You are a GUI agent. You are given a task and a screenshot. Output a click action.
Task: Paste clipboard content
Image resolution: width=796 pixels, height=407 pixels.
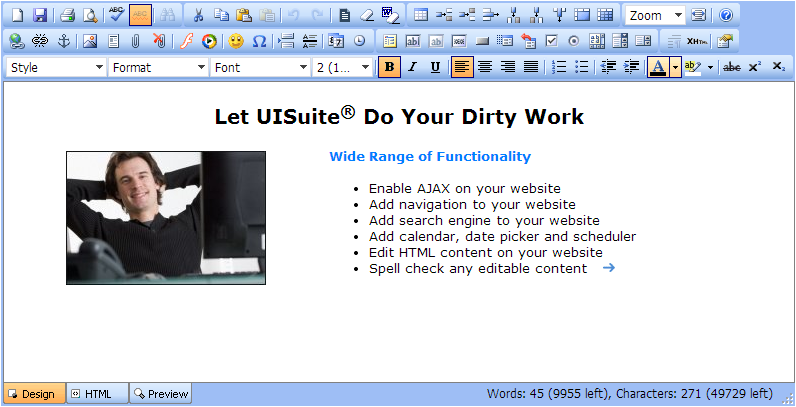[244, 15]
